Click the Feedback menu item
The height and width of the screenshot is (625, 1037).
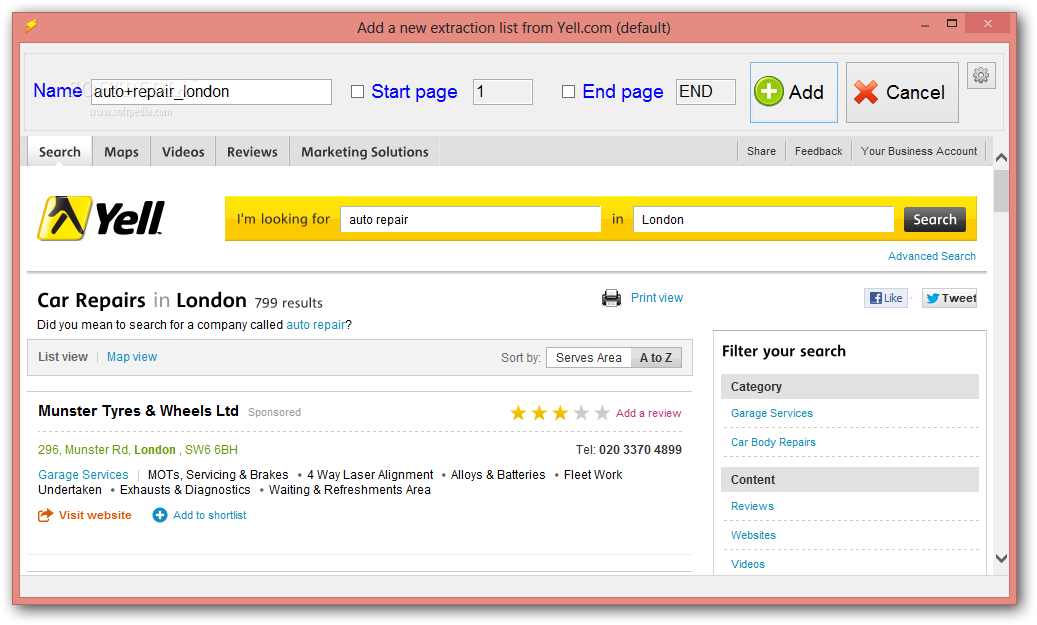click(818, 151)
